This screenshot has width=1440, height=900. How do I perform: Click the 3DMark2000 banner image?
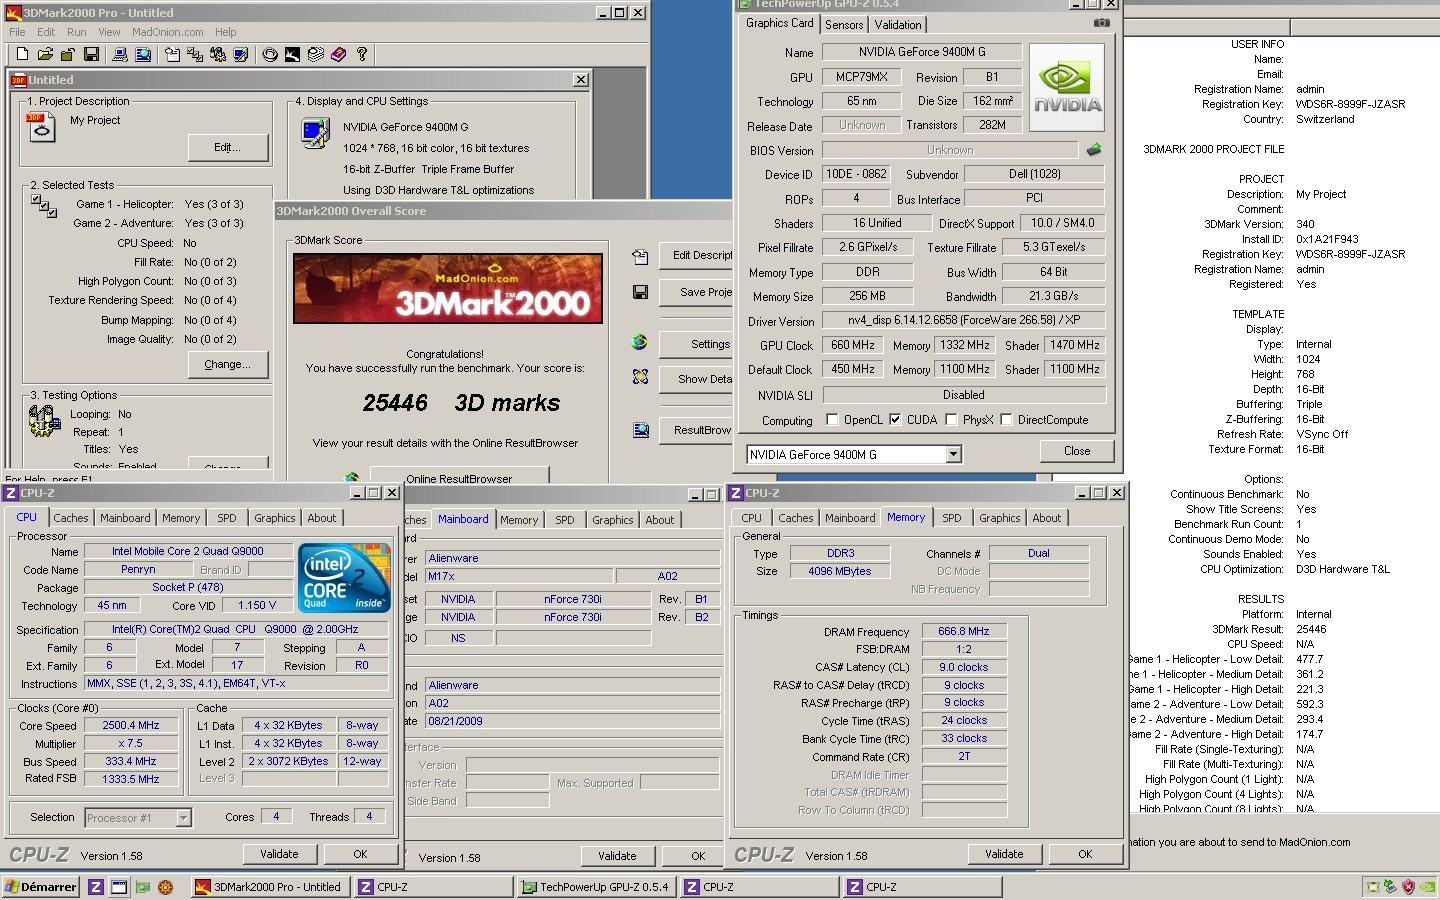click(x=448, y=288)
